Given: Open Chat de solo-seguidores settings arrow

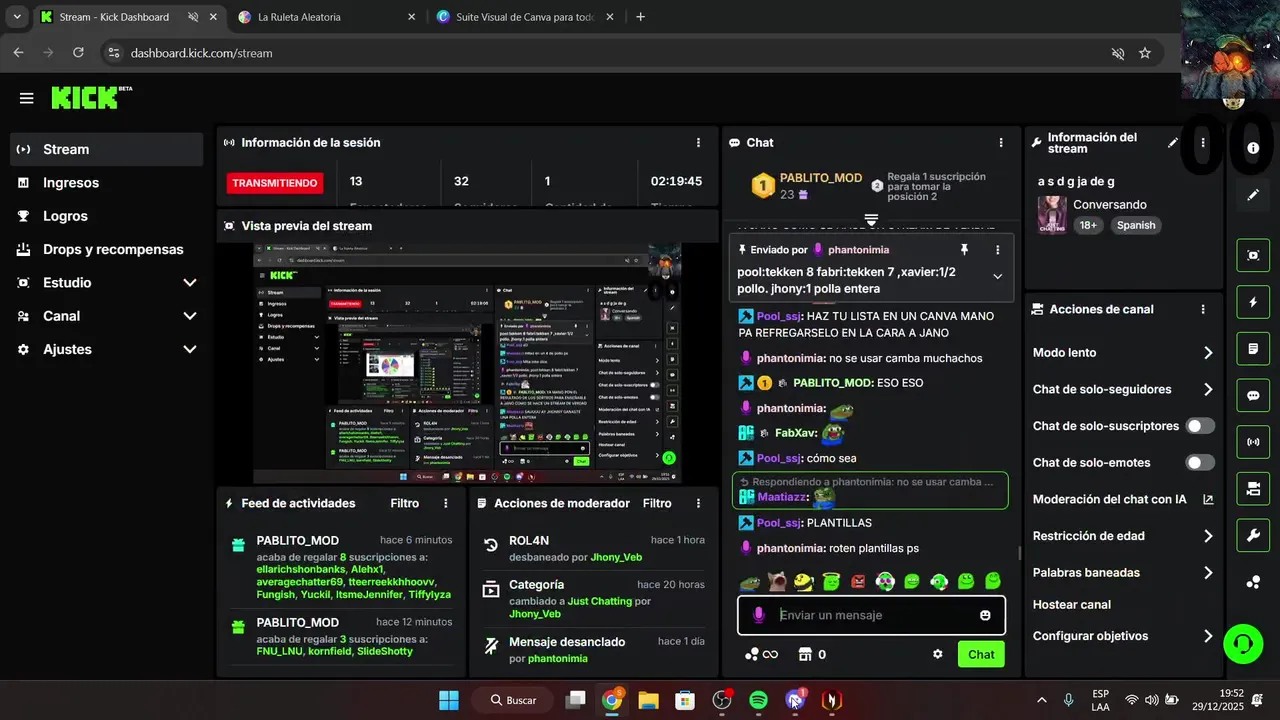Looking at the screenshot, I should click(x=1208, y=390).
